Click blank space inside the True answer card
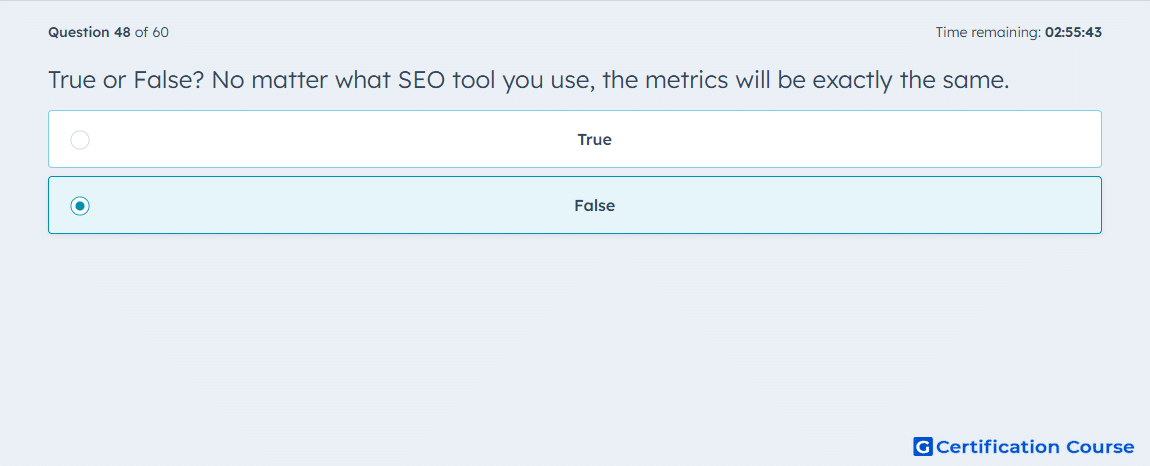Image resolution: width=1150 pixels, height=466 pixels. coord(330,139)
